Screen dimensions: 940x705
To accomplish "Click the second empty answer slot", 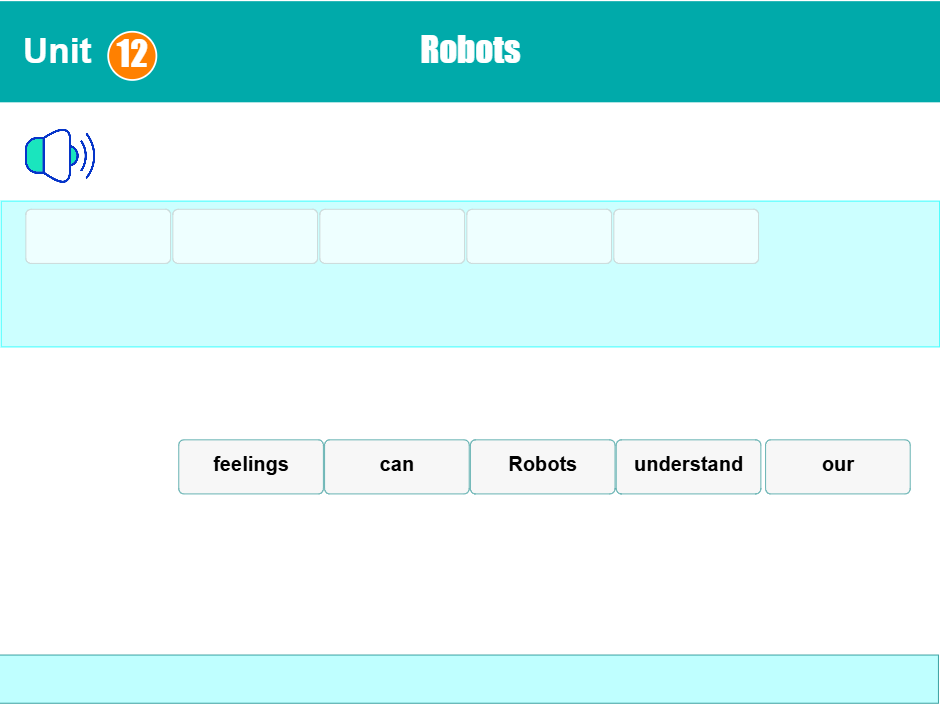I will (244, 236).
